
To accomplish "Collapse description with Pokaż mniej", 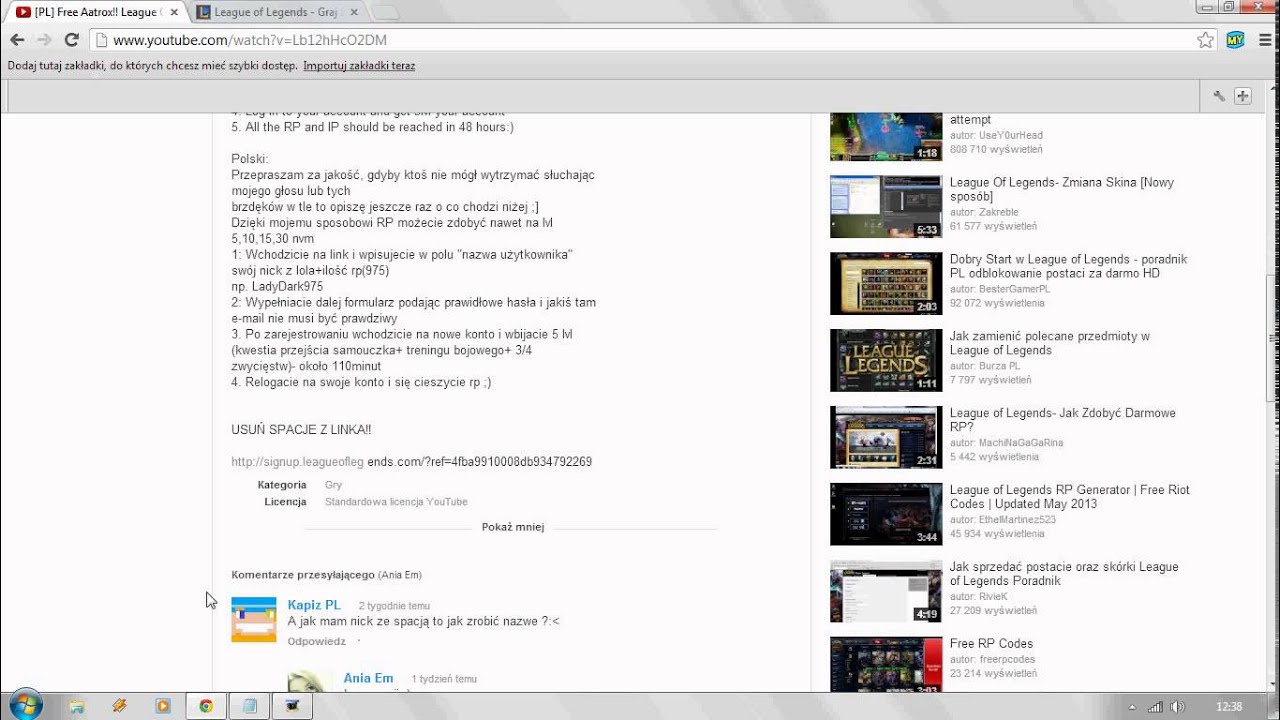I will pos(513,527).
